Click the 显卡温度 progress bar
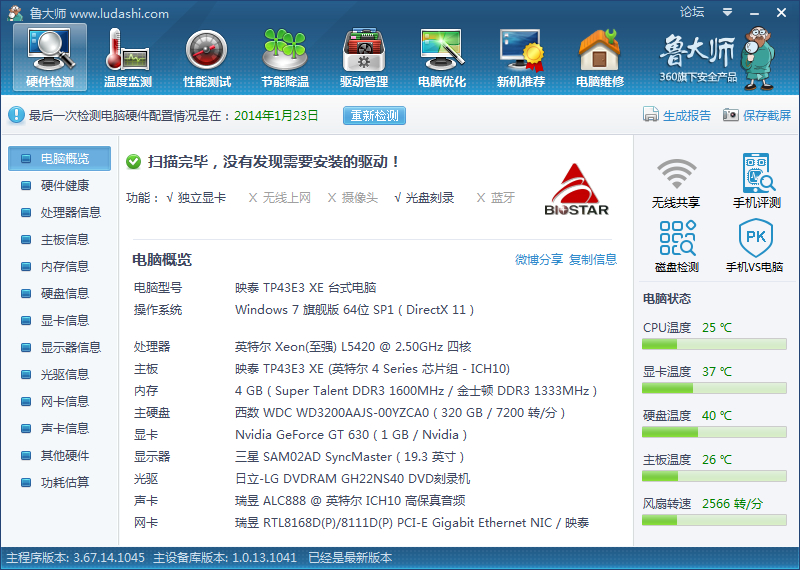 (x=714, y=388)
